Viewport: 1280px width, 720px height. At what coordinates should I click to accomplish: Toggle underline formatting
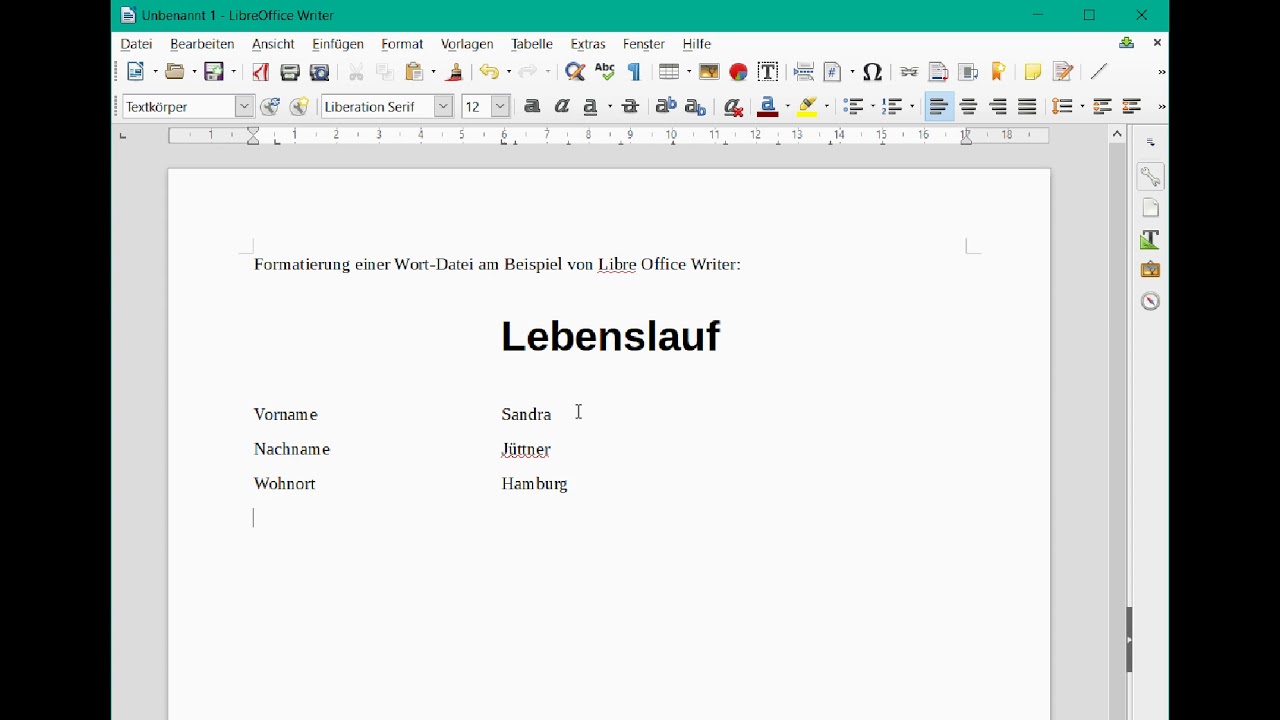click(591, 106)
